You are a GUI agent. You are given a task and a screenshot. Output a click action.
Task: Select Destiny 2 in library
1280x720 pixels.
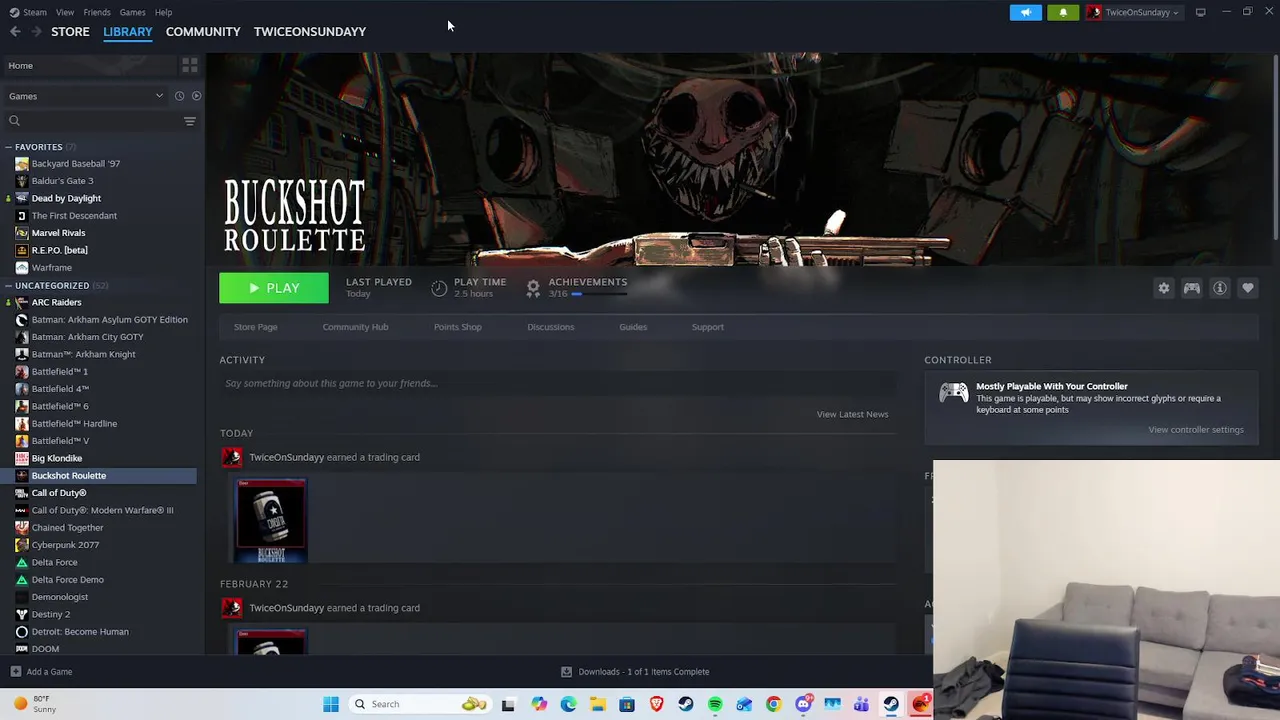pyautogui.click(x=50, y=614)
